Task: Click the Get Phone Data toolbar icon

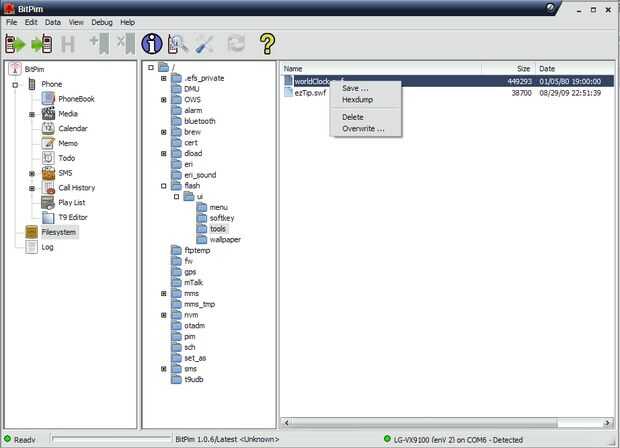Action: pos(15,43)
